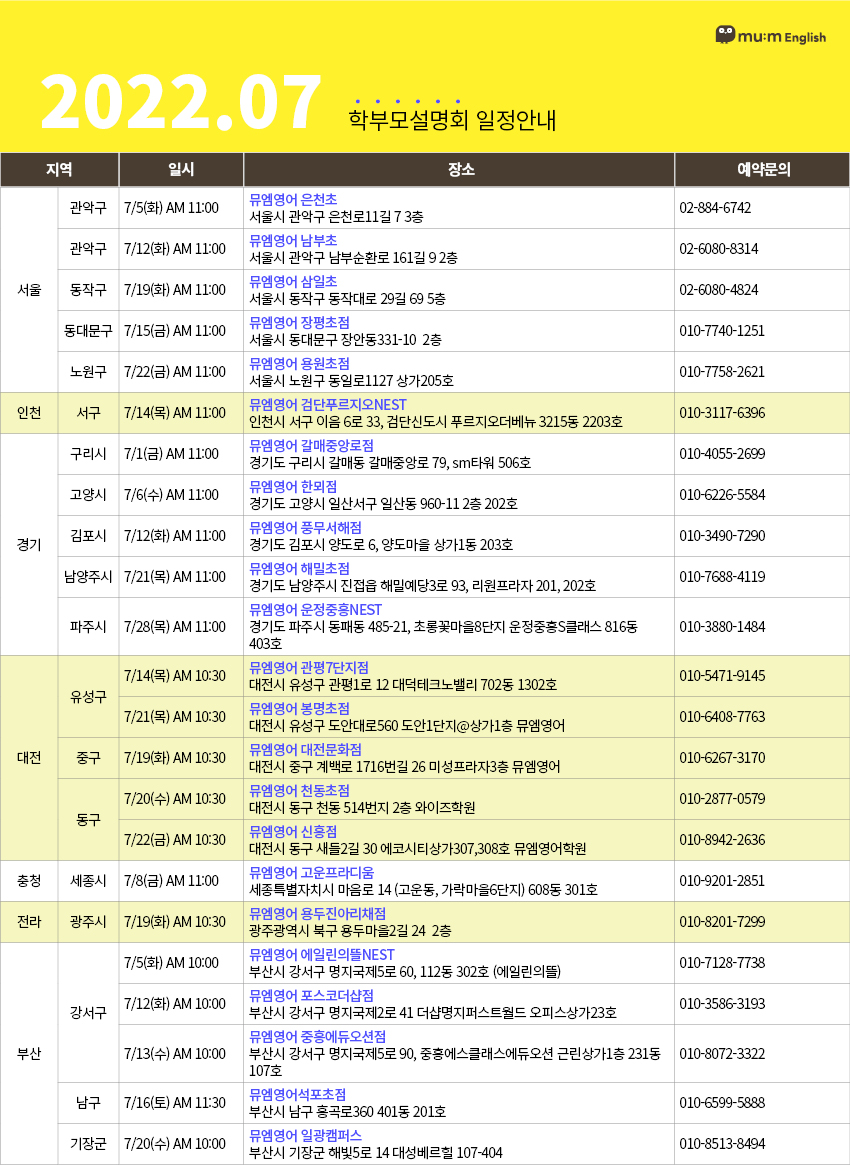850x1165 pixels.
Task: Open the 뮤엠영어 대전문화점 link
Action: click(305, 748)
